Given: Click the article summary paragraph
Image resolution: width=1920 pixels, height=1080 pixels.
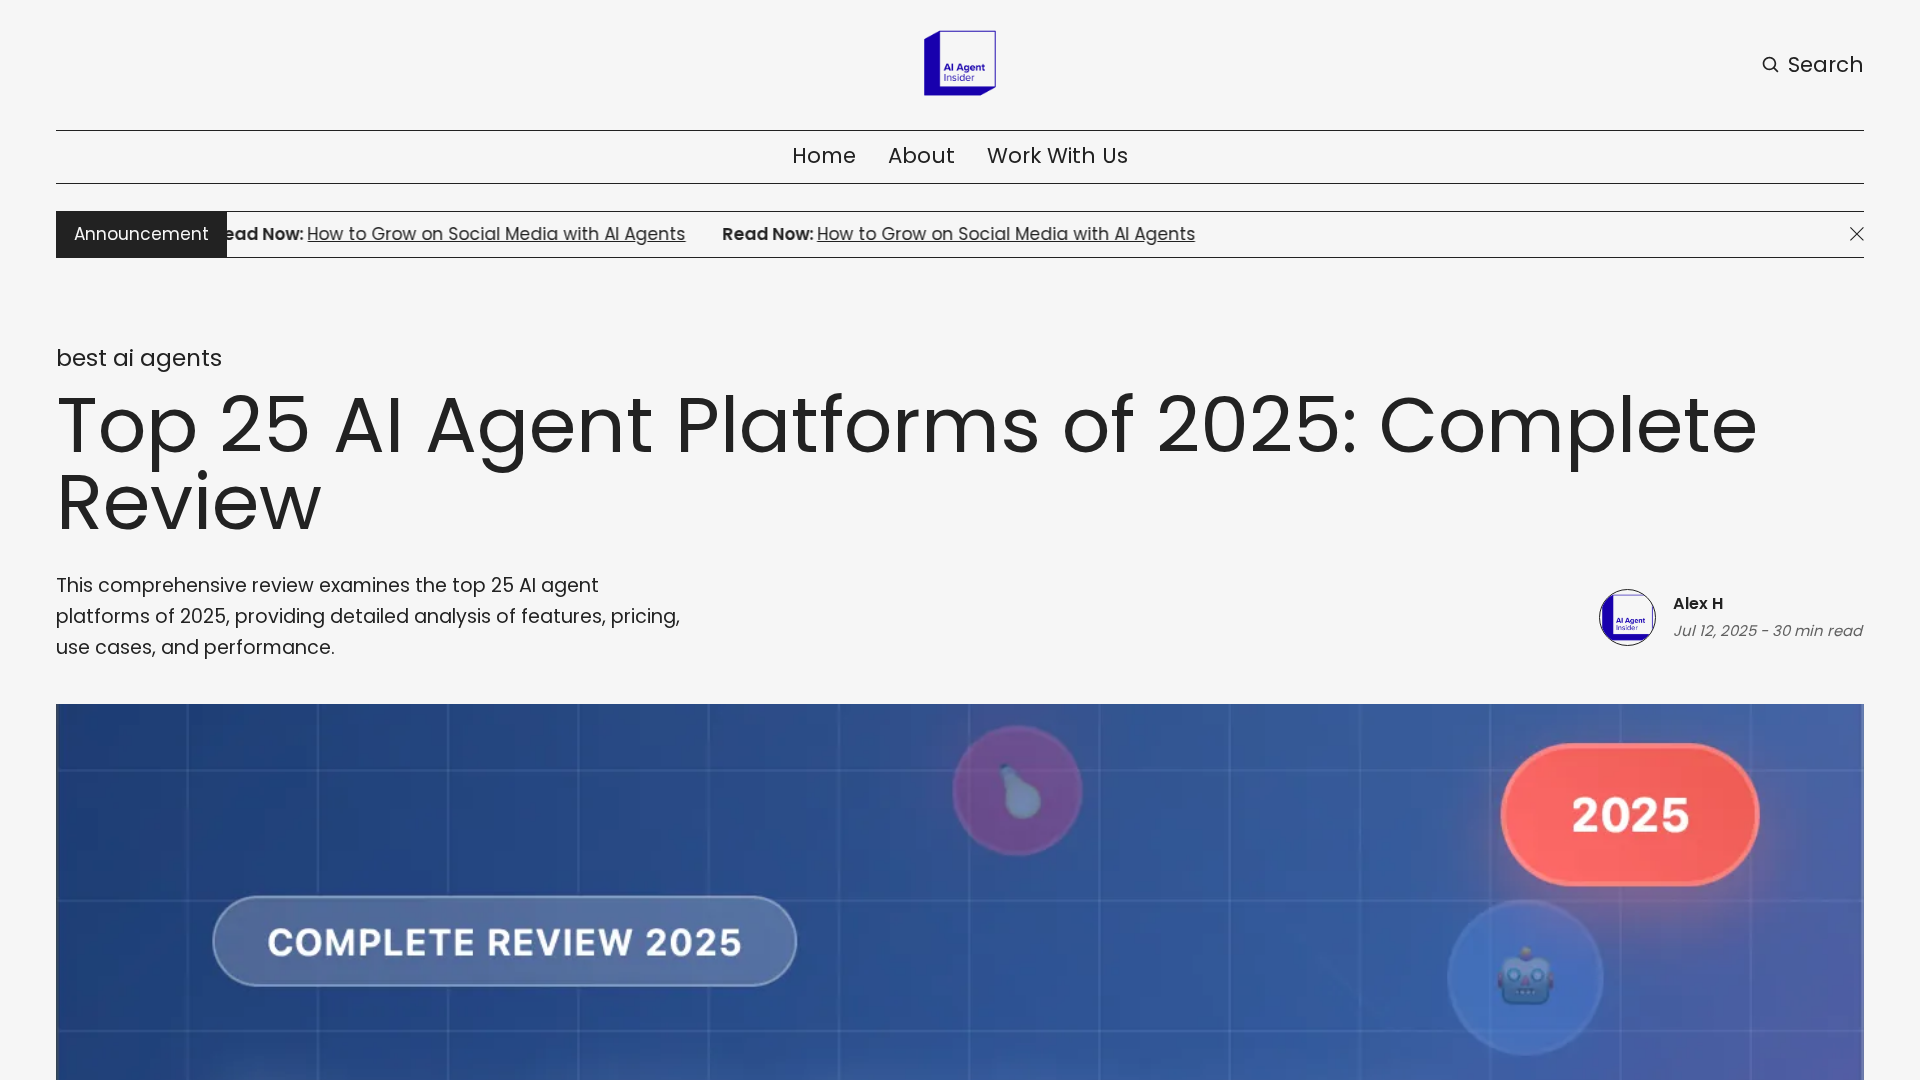Looking at the screenshot, I should coord(368,616).
